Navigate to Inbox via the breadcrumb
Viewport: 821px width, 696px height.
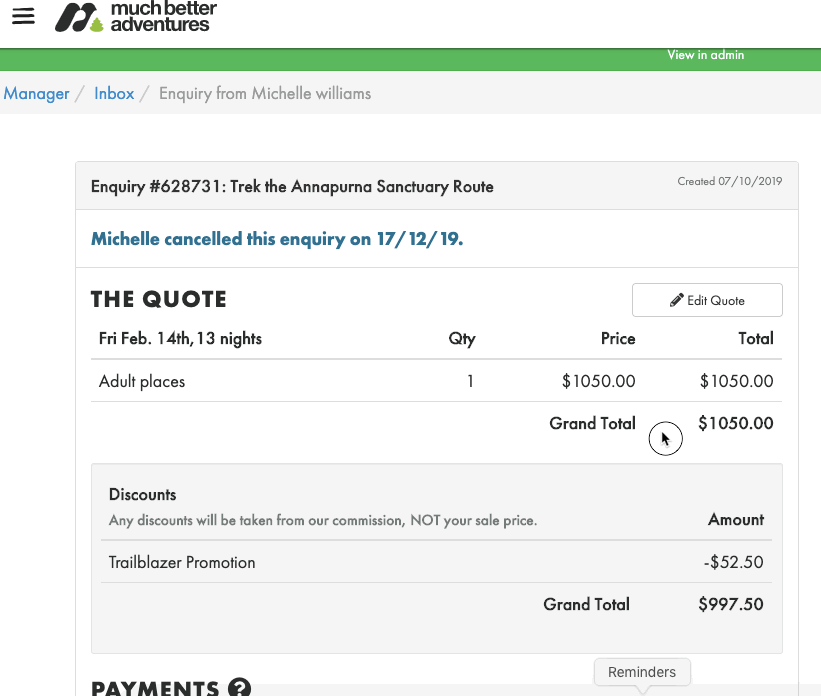tap(114, 93)
